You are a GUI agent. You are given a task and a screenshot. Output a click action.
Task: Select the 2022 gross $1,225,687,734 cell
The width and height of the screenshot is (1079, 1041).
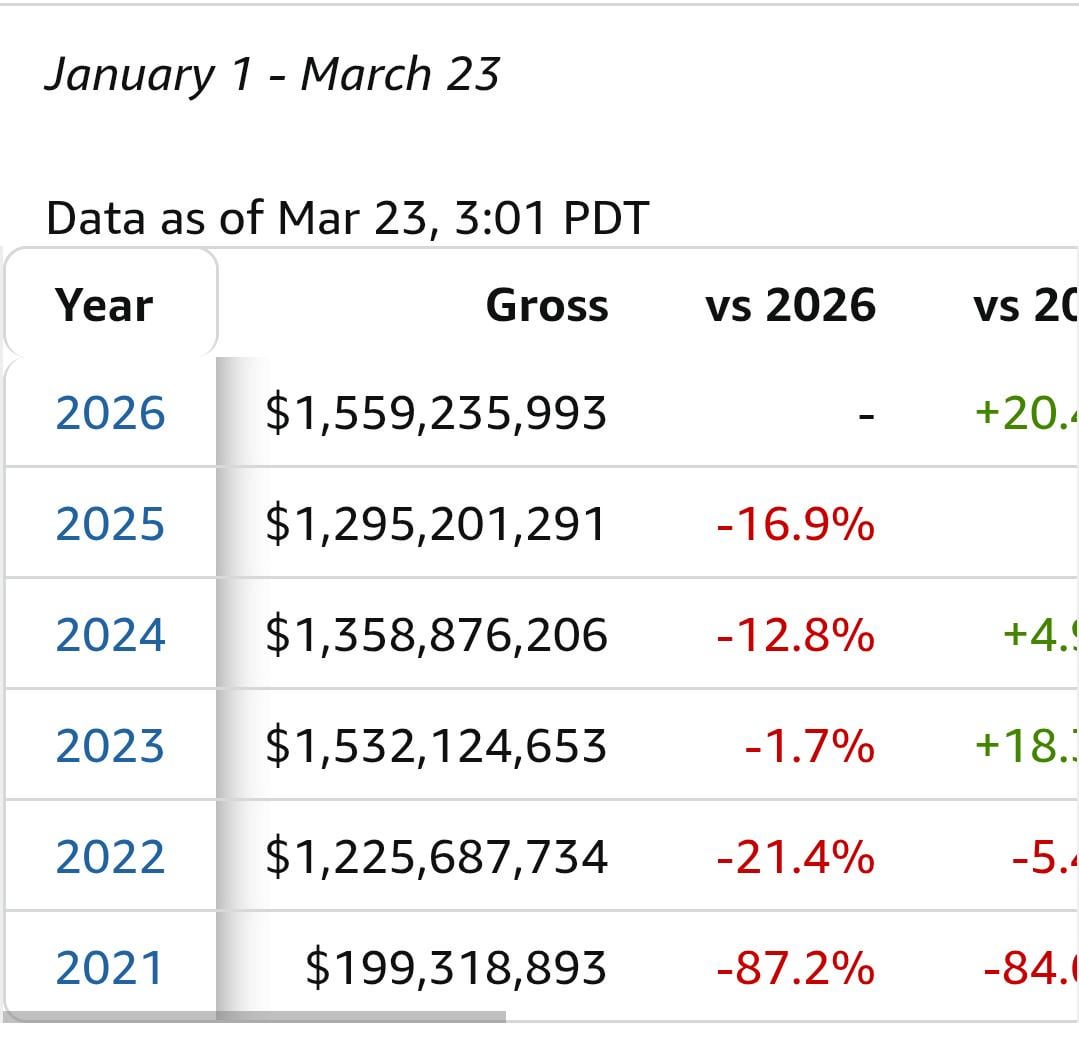point(436,857)
